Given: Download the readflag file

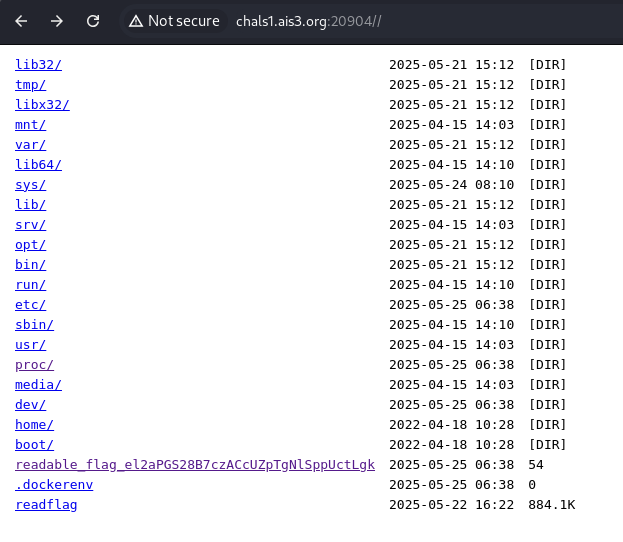Looking at the screenshot, I should (x=46, y=505).
